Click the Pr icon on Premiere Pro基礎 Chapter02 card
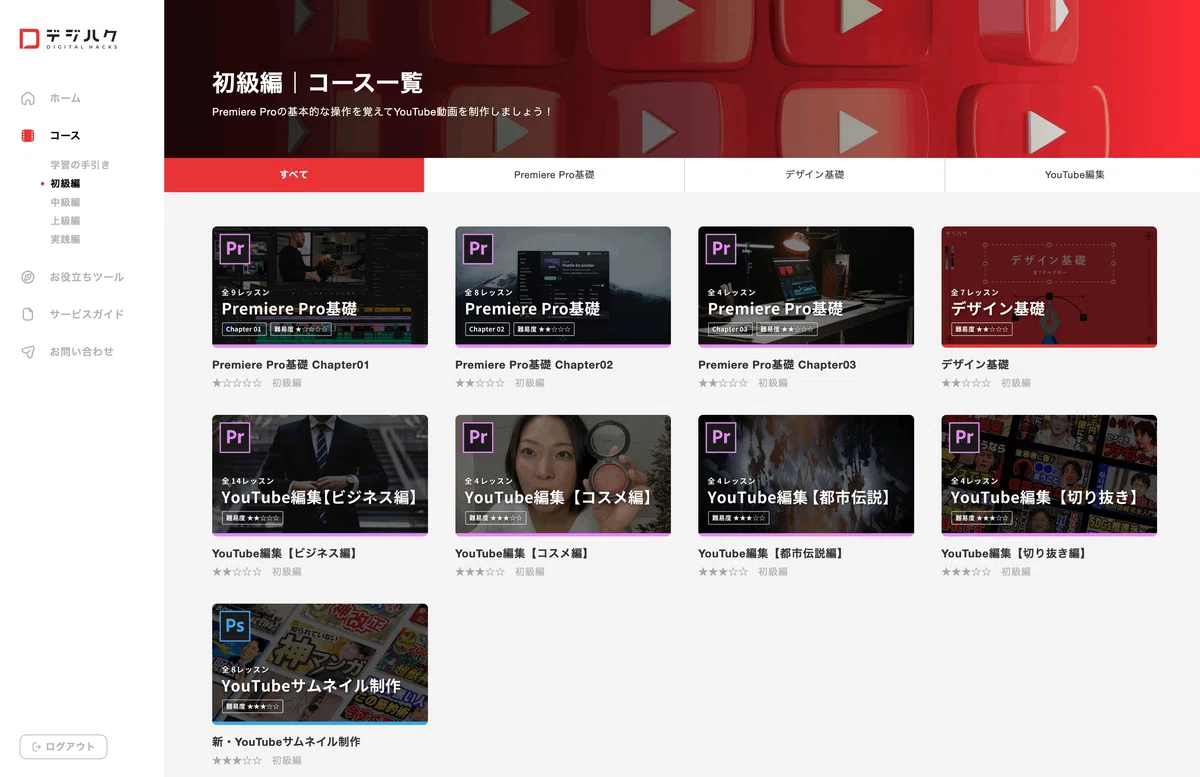1200x777 pixels. click(478, 248)
